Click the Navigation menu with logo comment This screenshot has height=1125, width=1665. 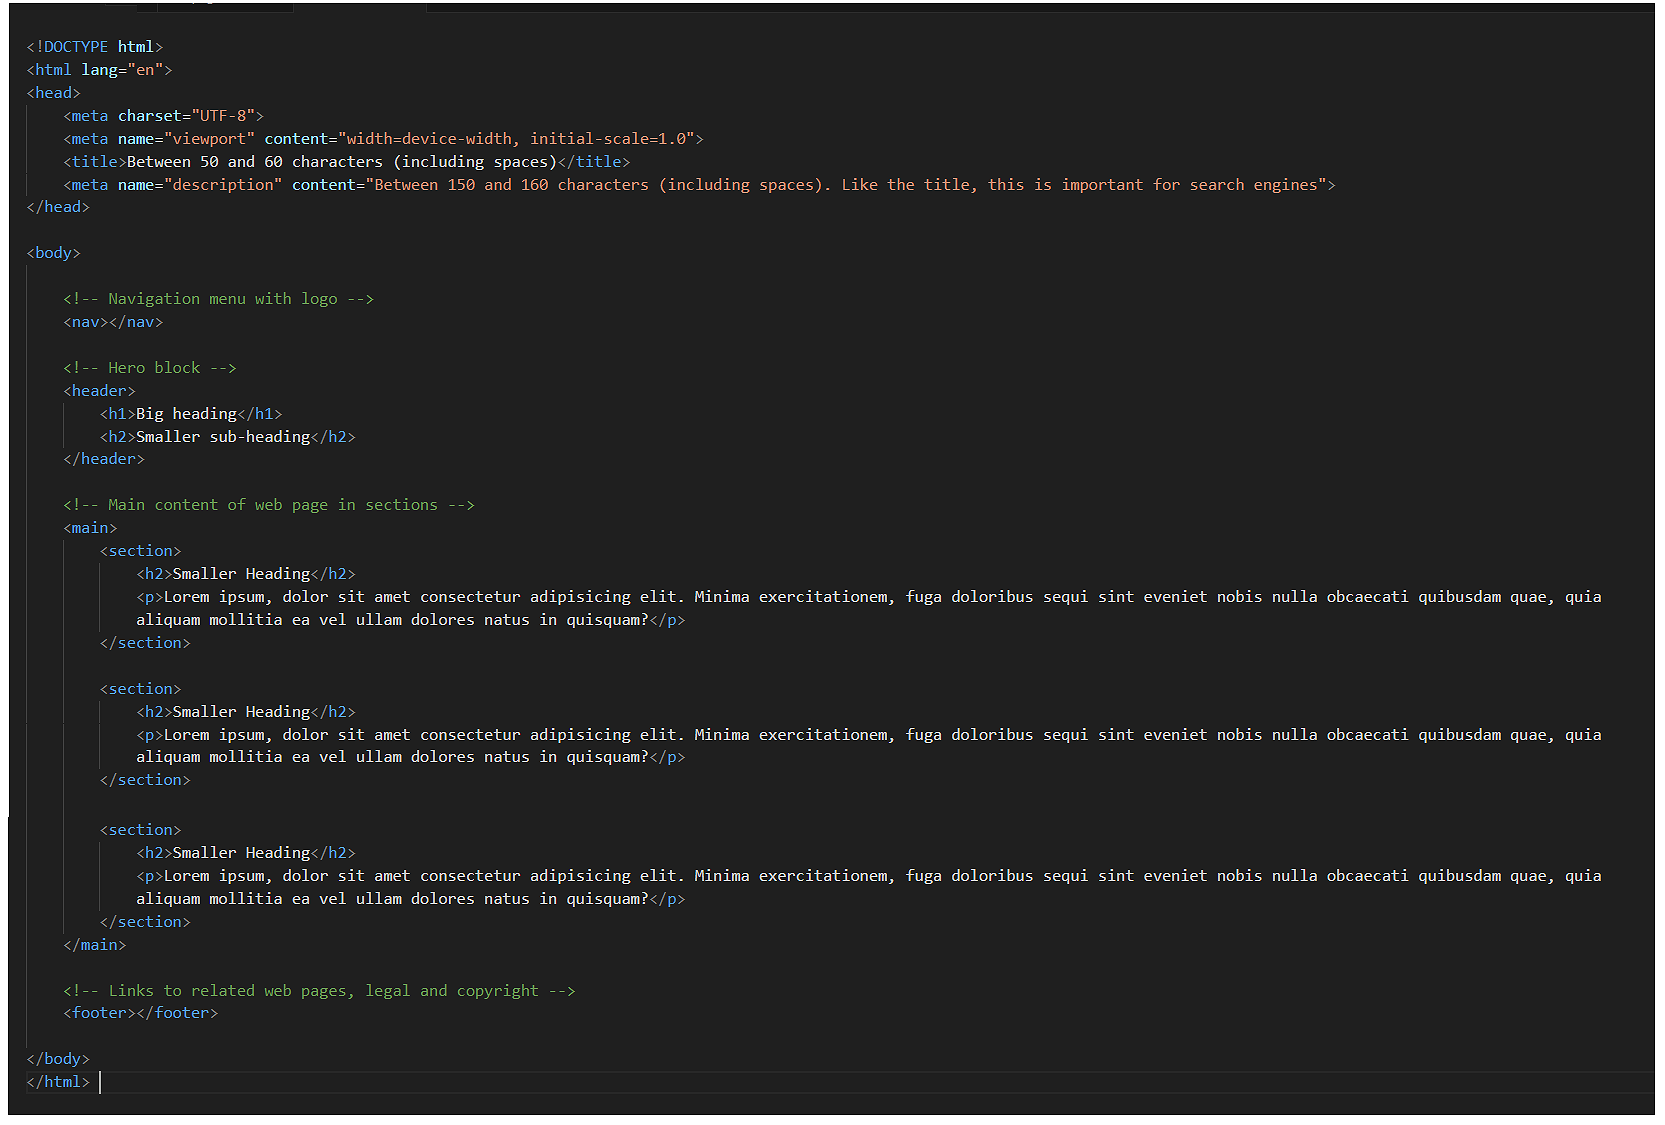pyautogui.click(x=218, y=298)
